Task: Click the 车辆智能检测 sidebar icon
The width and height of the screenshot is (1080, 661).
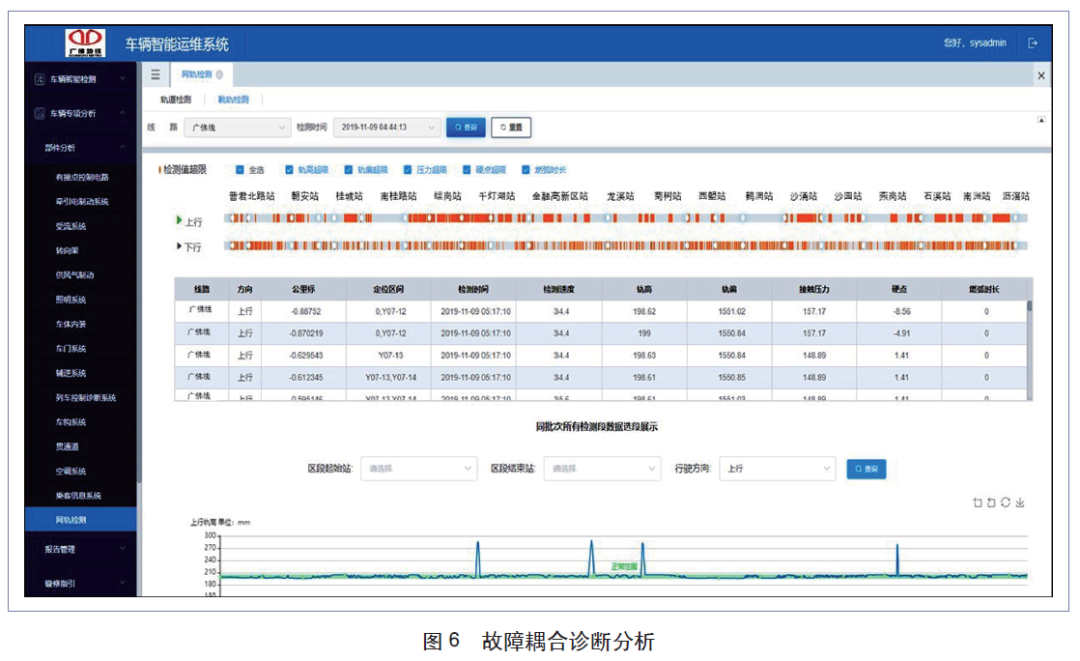Action: [40, 78]
